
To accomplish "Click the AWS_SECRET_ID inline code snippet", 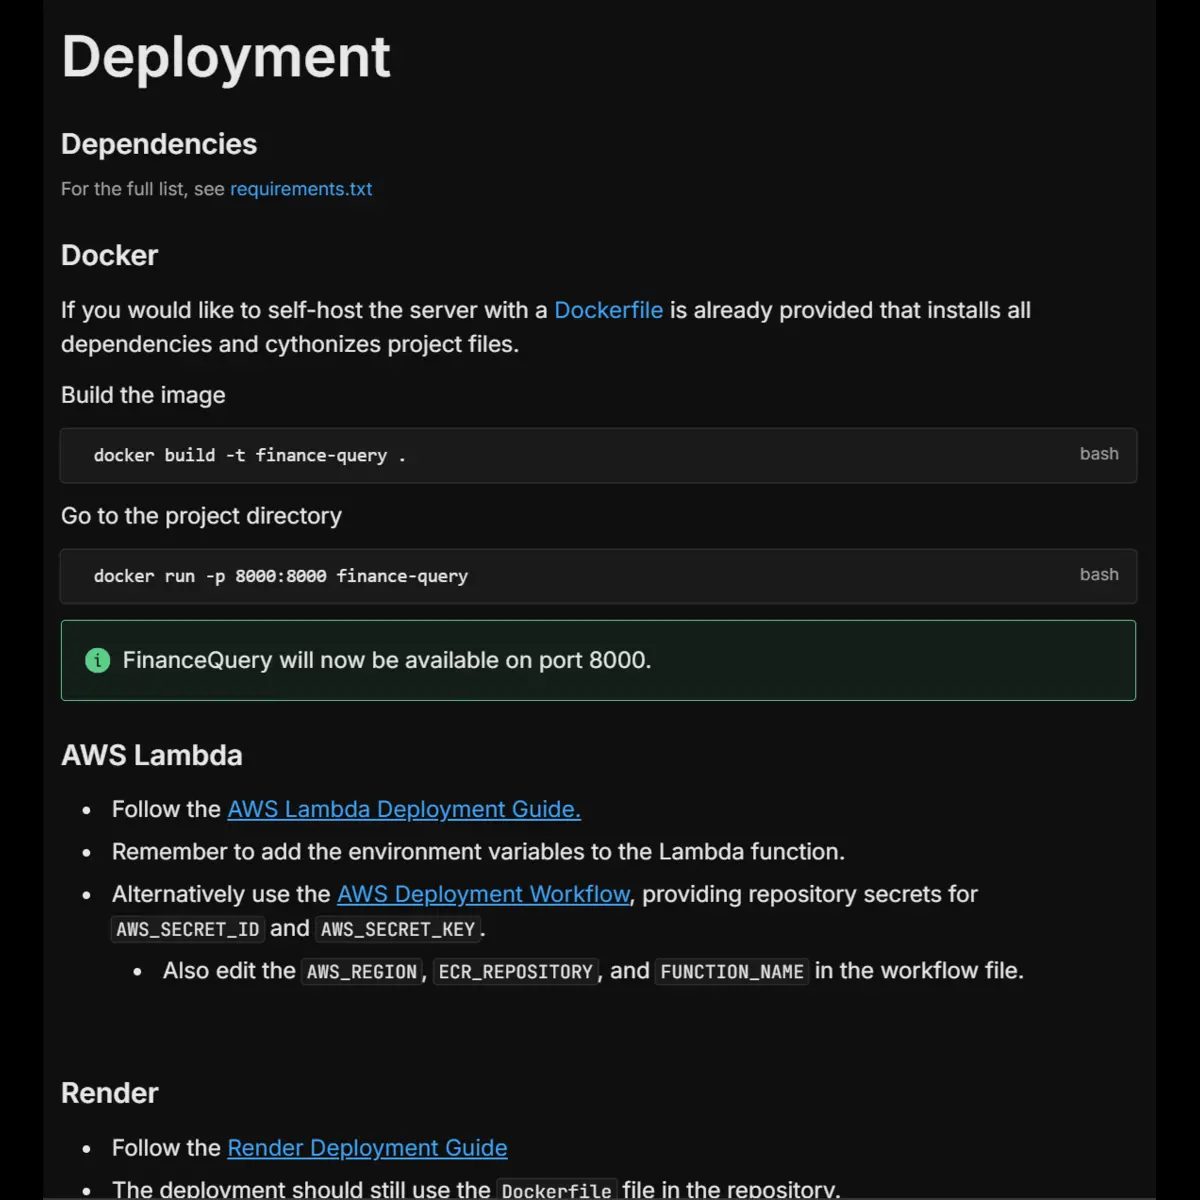I will tap(186, 929).
